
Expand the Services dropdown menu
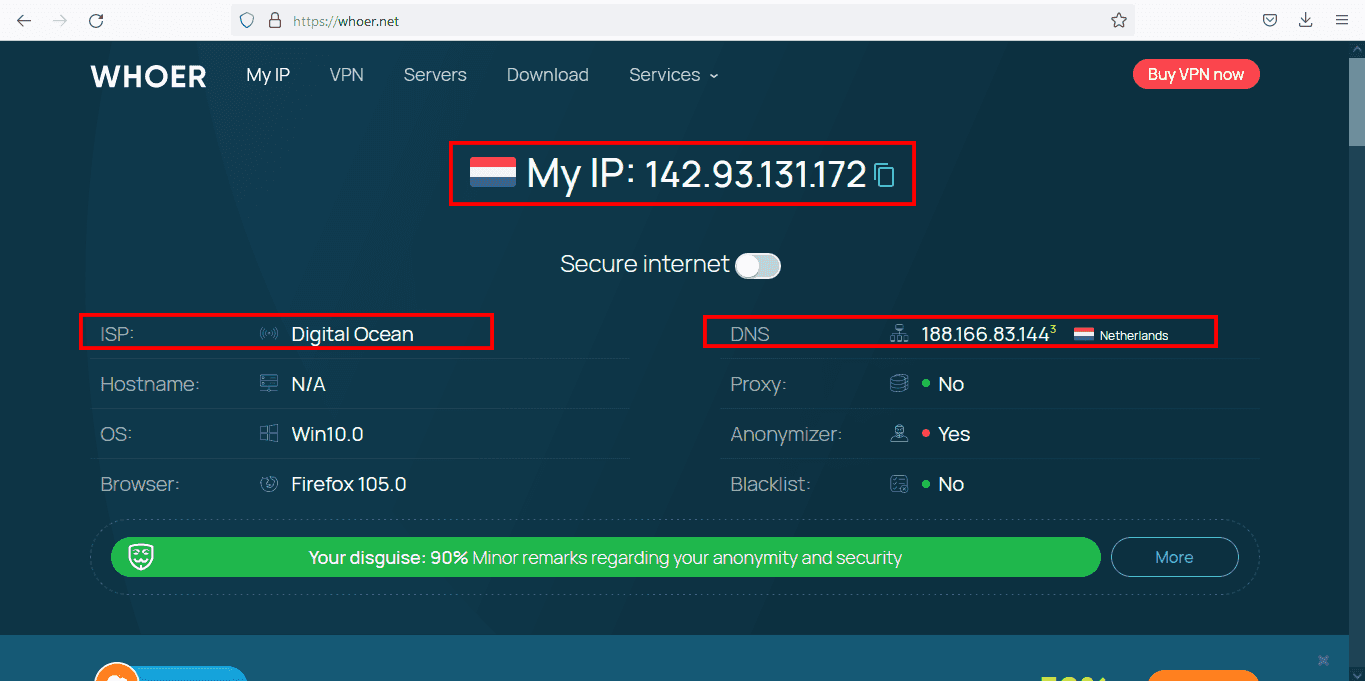point(674,75)
